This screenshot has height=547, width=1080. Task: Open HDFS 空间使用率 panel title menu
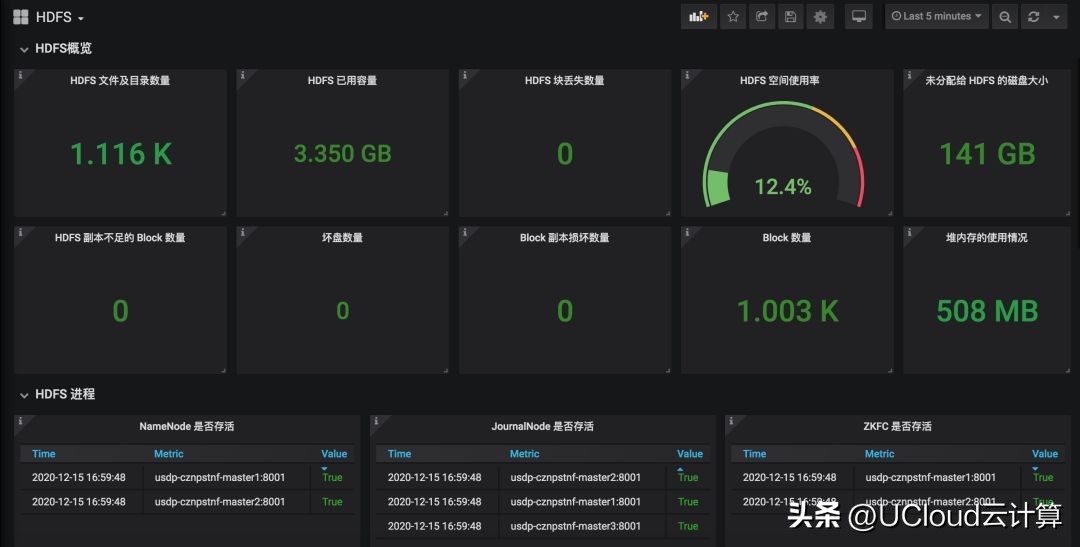click(780, 81)
